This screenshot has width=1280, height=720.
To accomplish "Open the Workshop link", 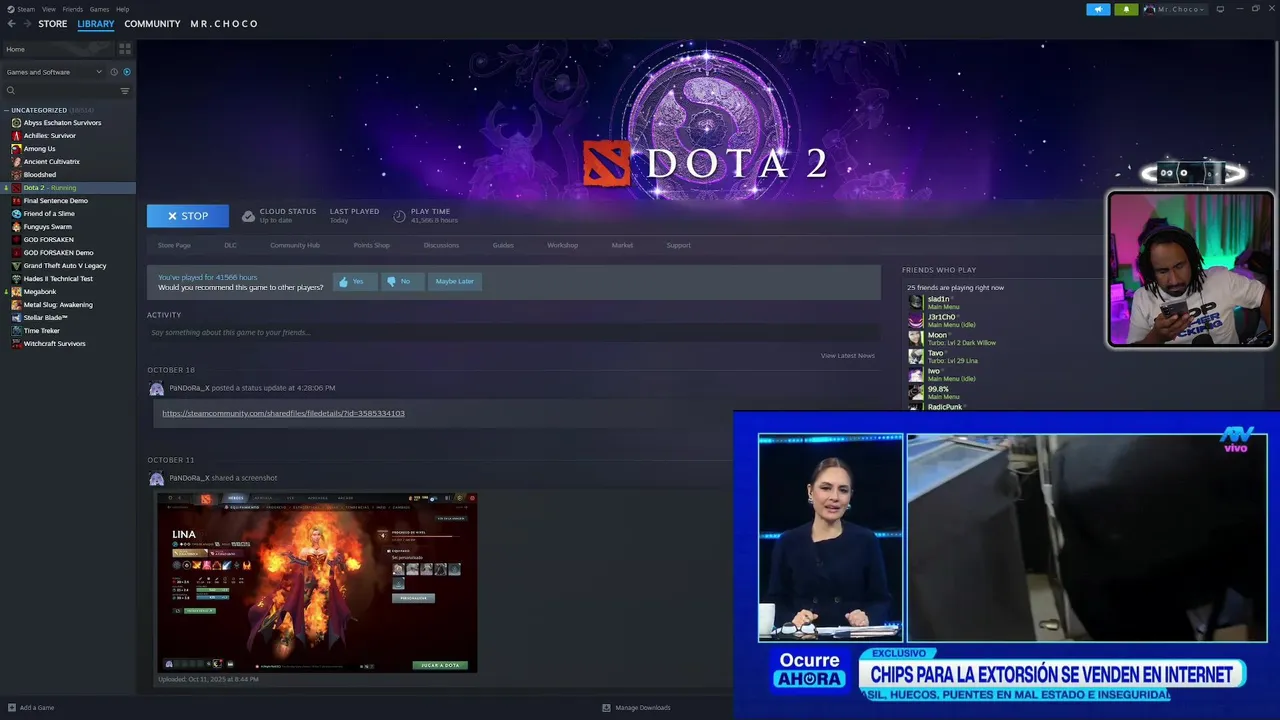I will (562, 245).
